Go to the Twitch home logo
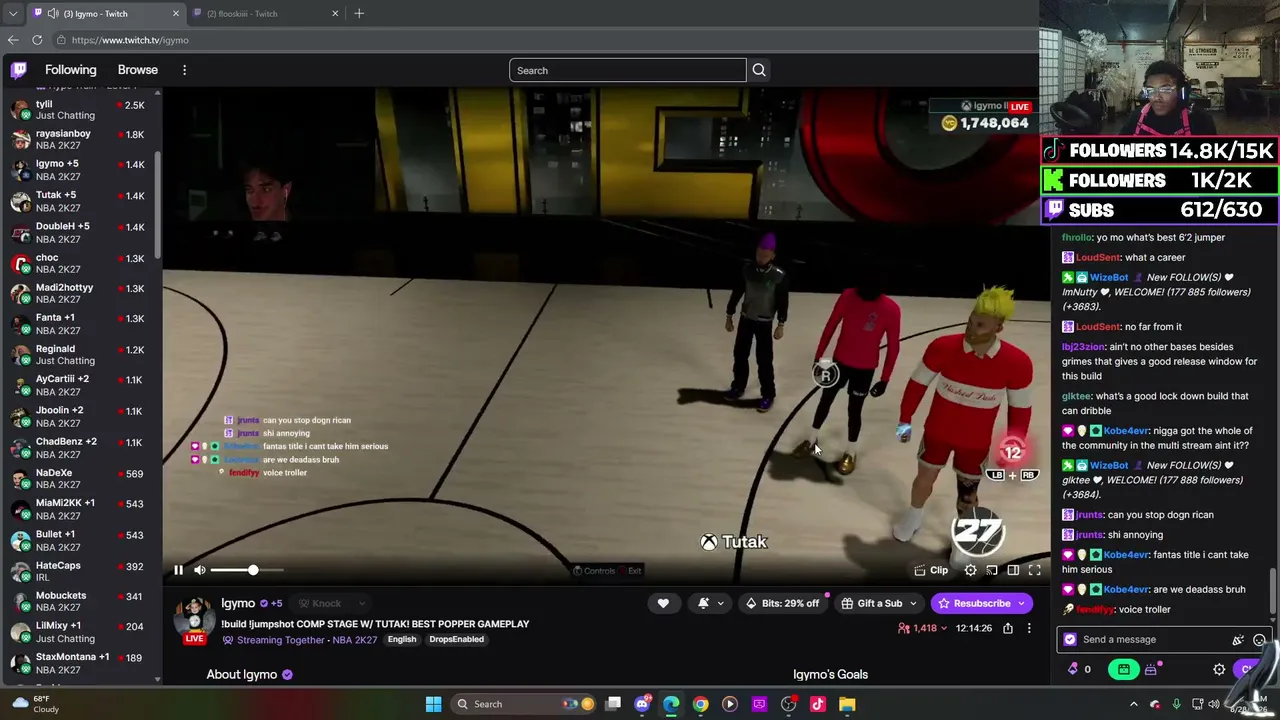Image resolution: width=1280 pixels, height=720 pixels. (x=19, y=70)
